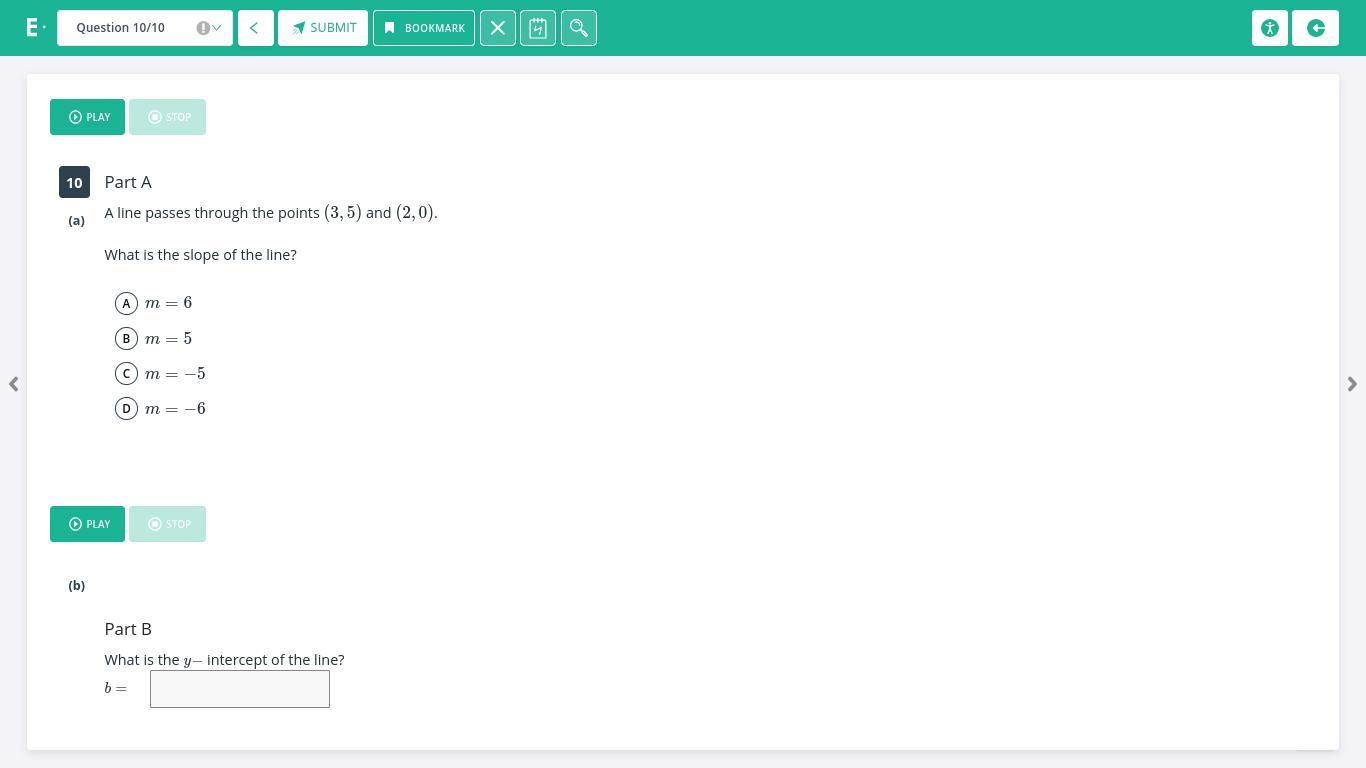Click the exit test arrow icon
This screenshot has width=1366, height=768.
[x=1315, y=28]
